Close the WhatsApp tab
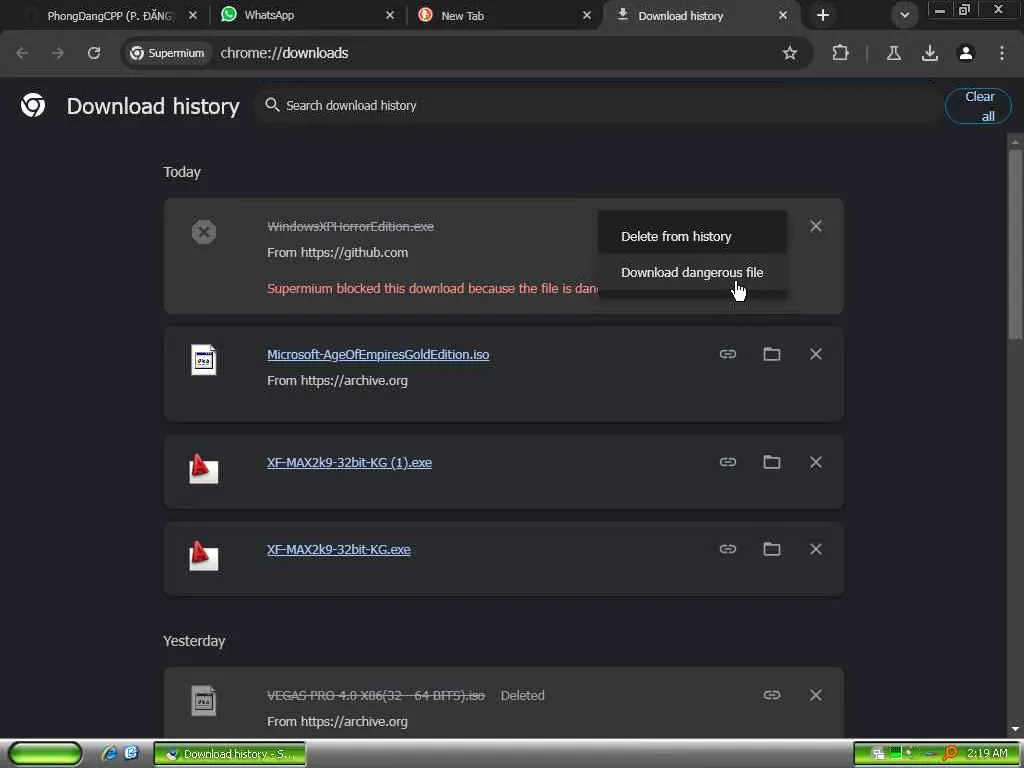This screenshot has width=1024, height=768. [390, 15]
